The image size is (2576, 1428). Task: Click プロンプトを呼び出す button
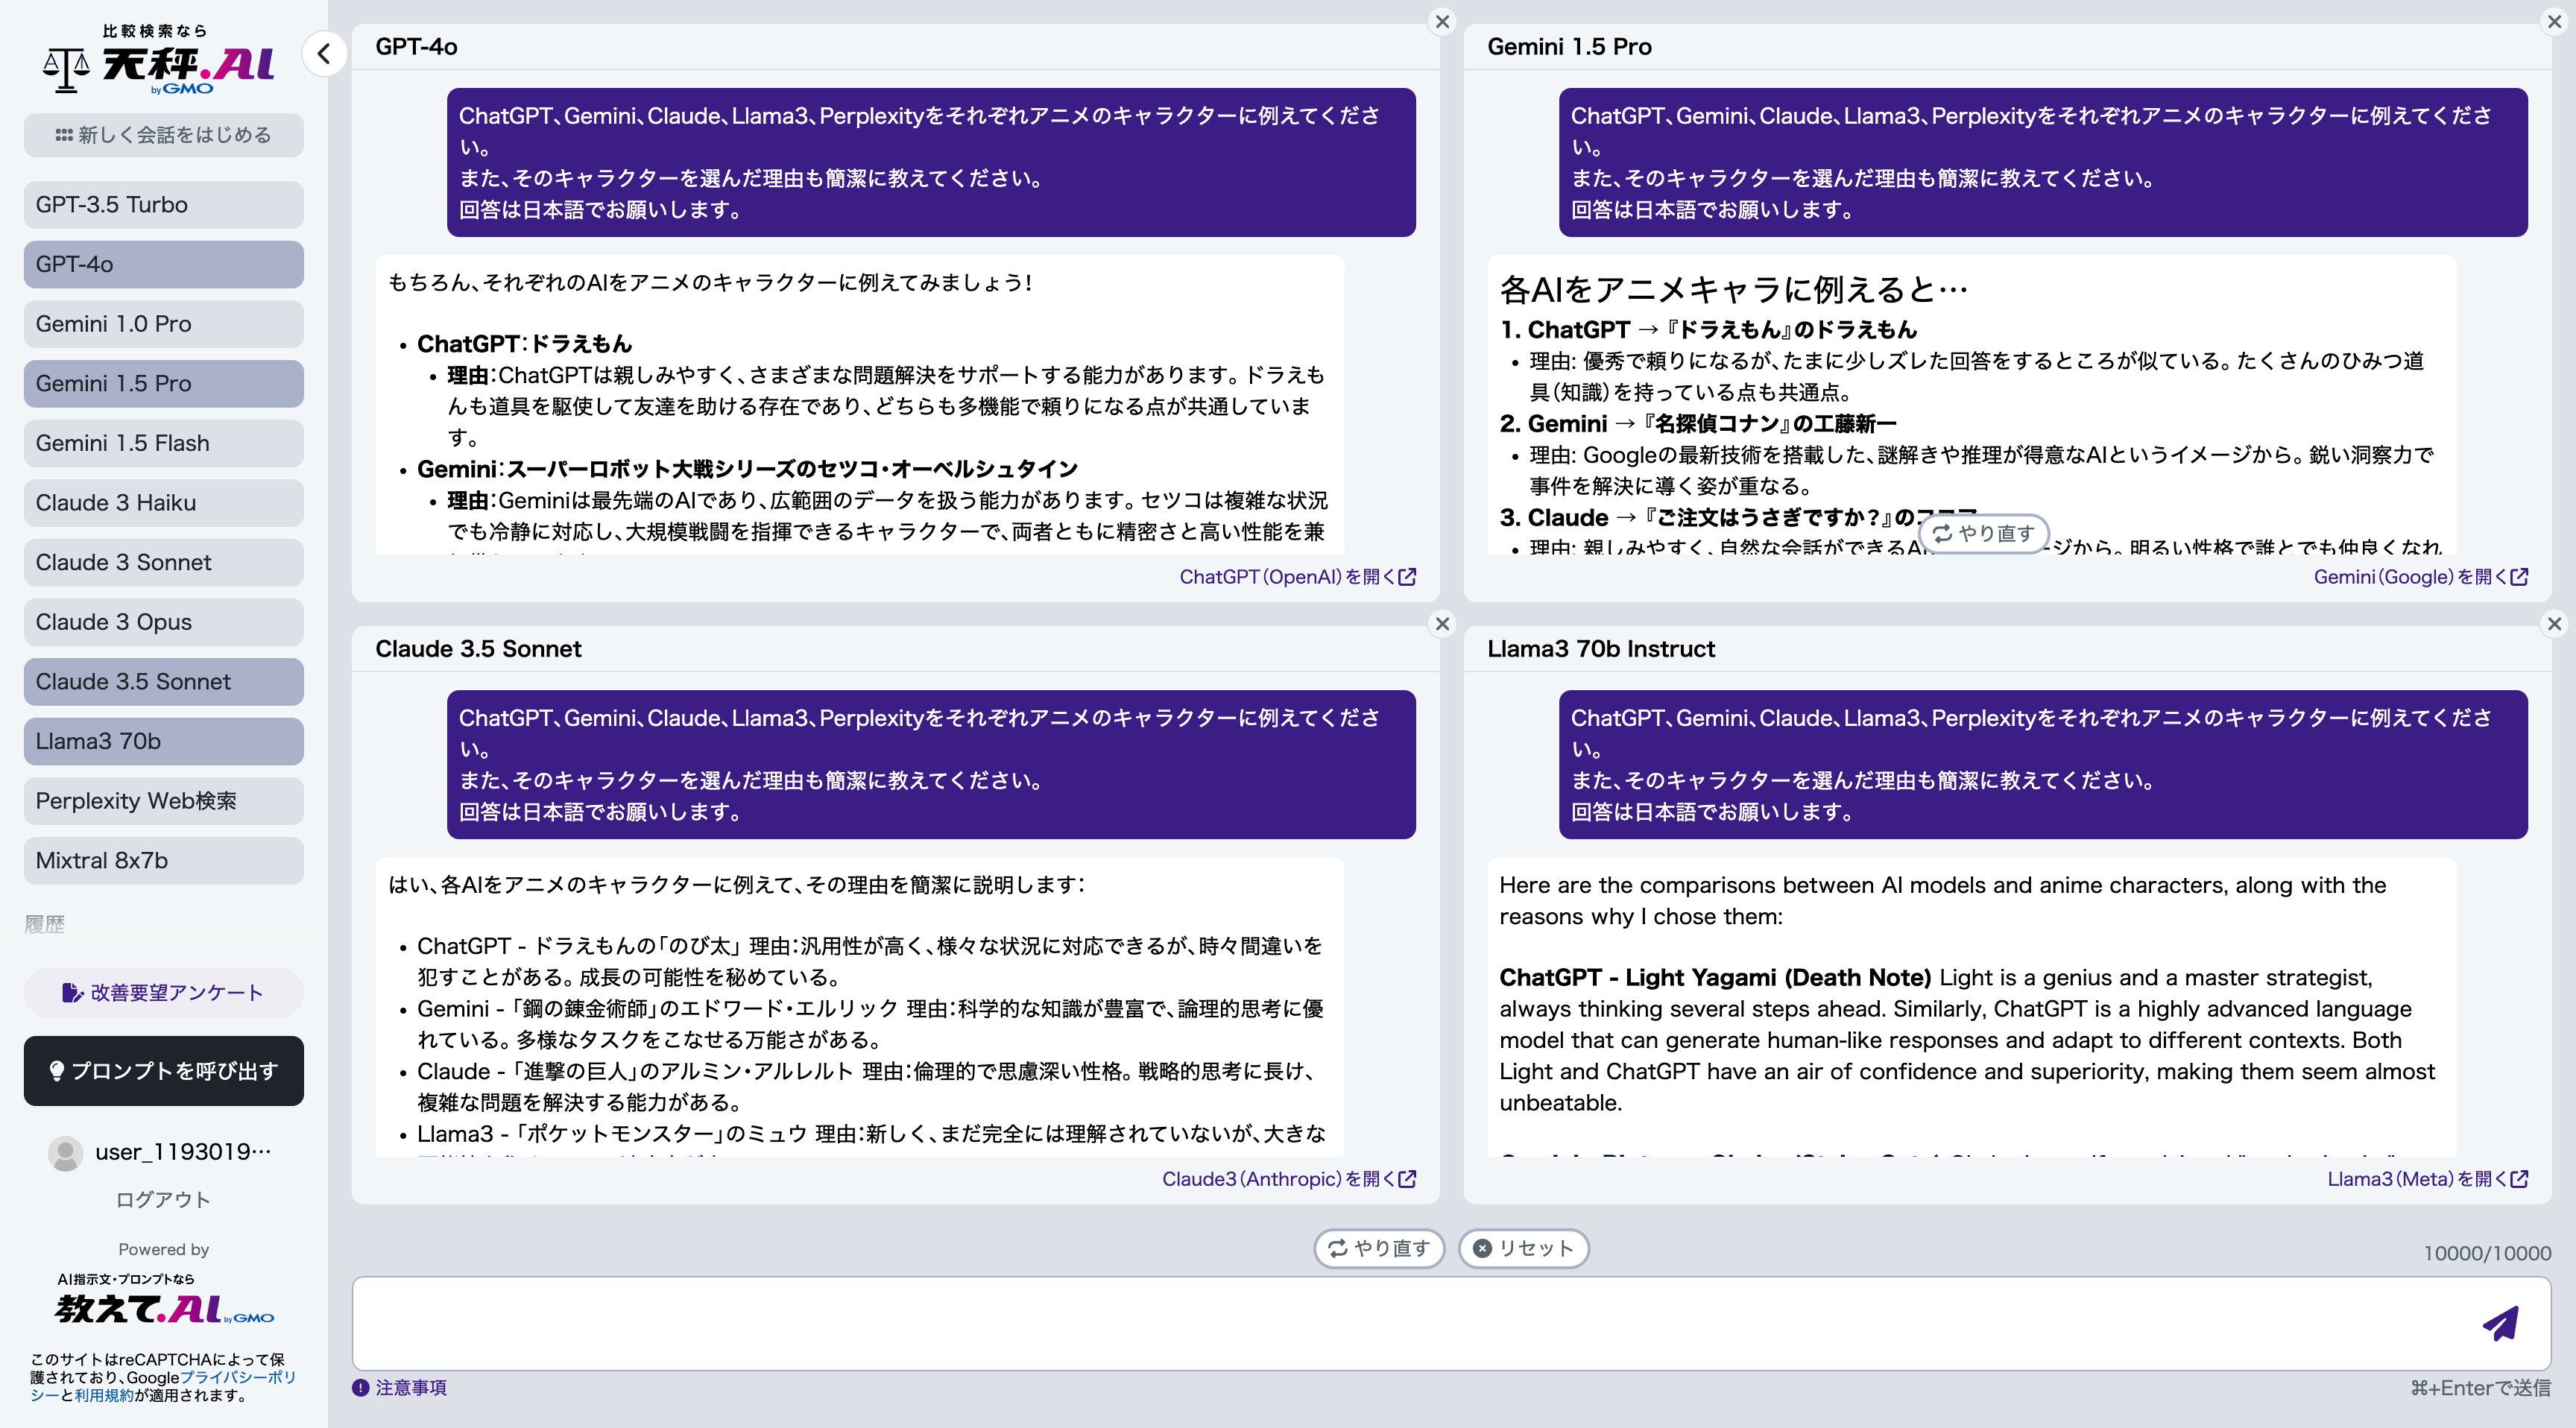(x=164, y=1071)
